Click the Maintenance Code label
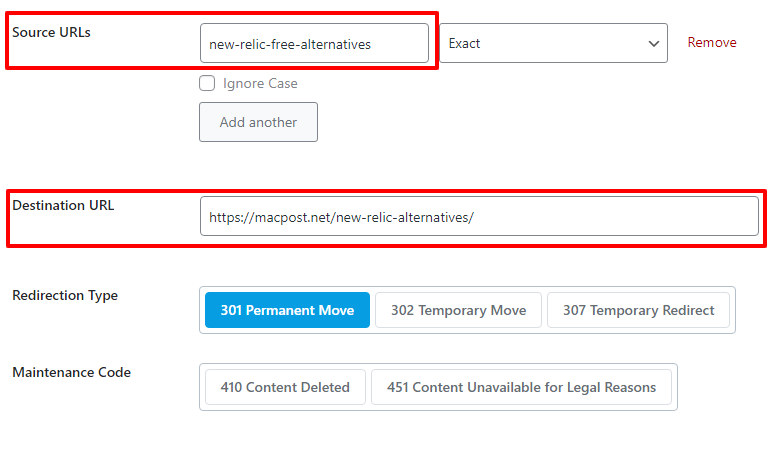The image size is (770, 460). click(x=71, y=372)
